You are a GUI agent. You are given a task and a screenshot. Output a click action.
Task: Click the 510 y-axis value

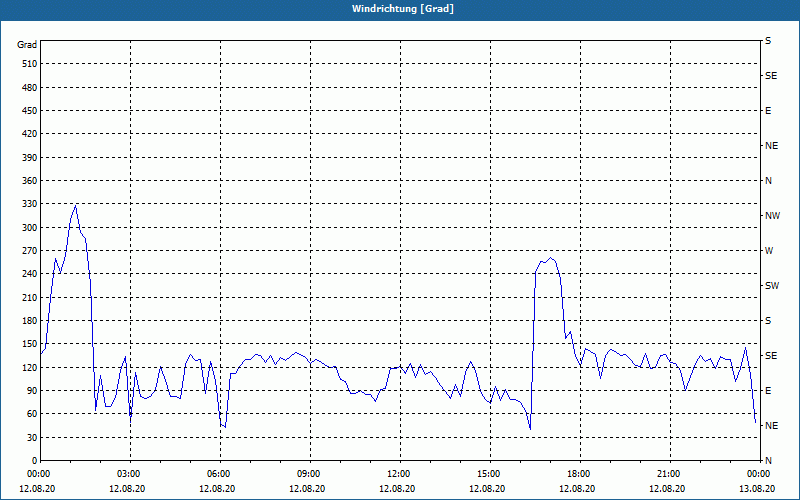[x=30, y=64]
